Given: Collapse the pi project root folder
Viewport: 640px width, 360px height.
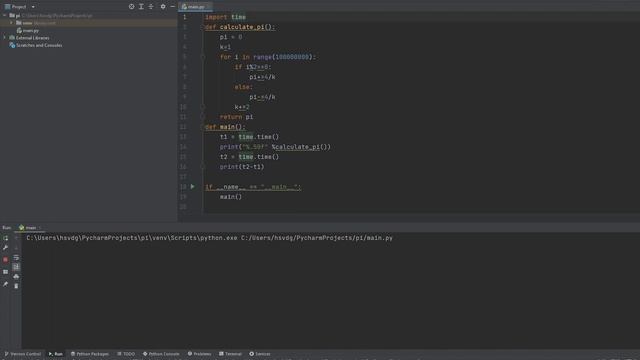Looking at the screenshot, I should click(x=4, y=16).
